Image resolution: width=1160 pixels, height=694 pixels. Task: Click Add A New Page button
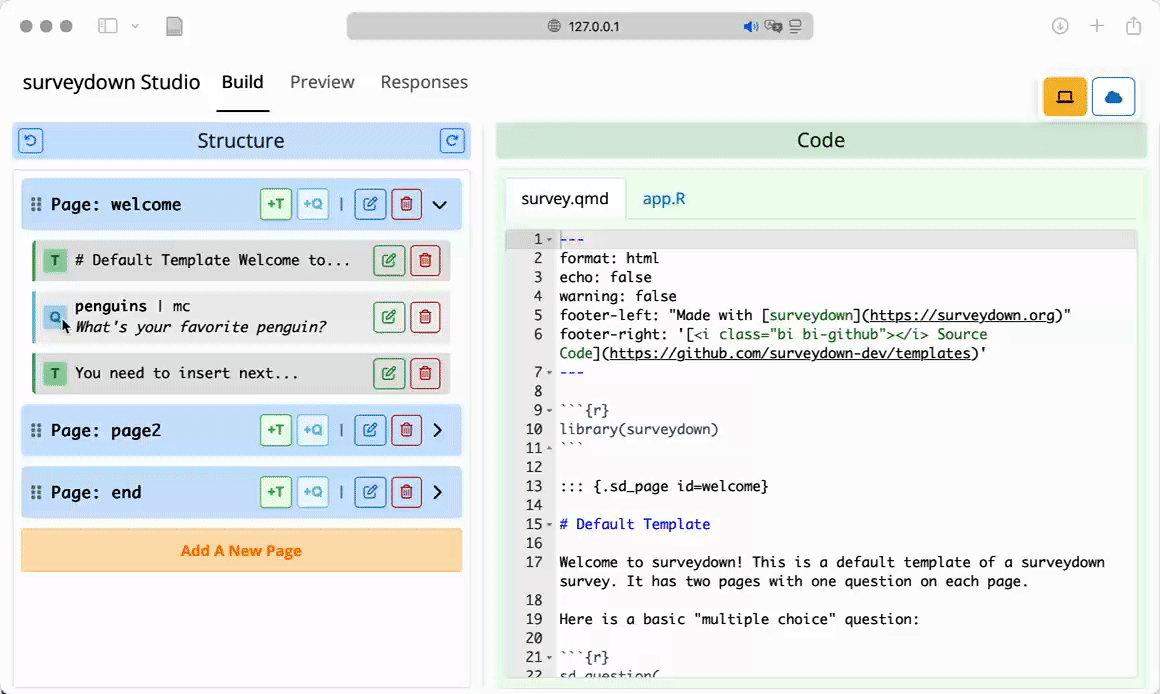click(x=241, y=550)
